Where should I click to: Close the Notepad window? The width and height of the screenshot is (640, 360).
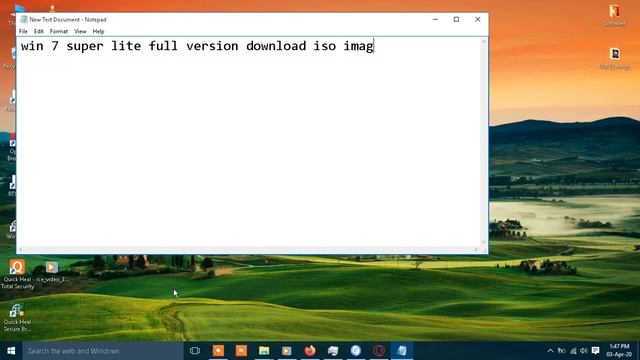point(478,19)
